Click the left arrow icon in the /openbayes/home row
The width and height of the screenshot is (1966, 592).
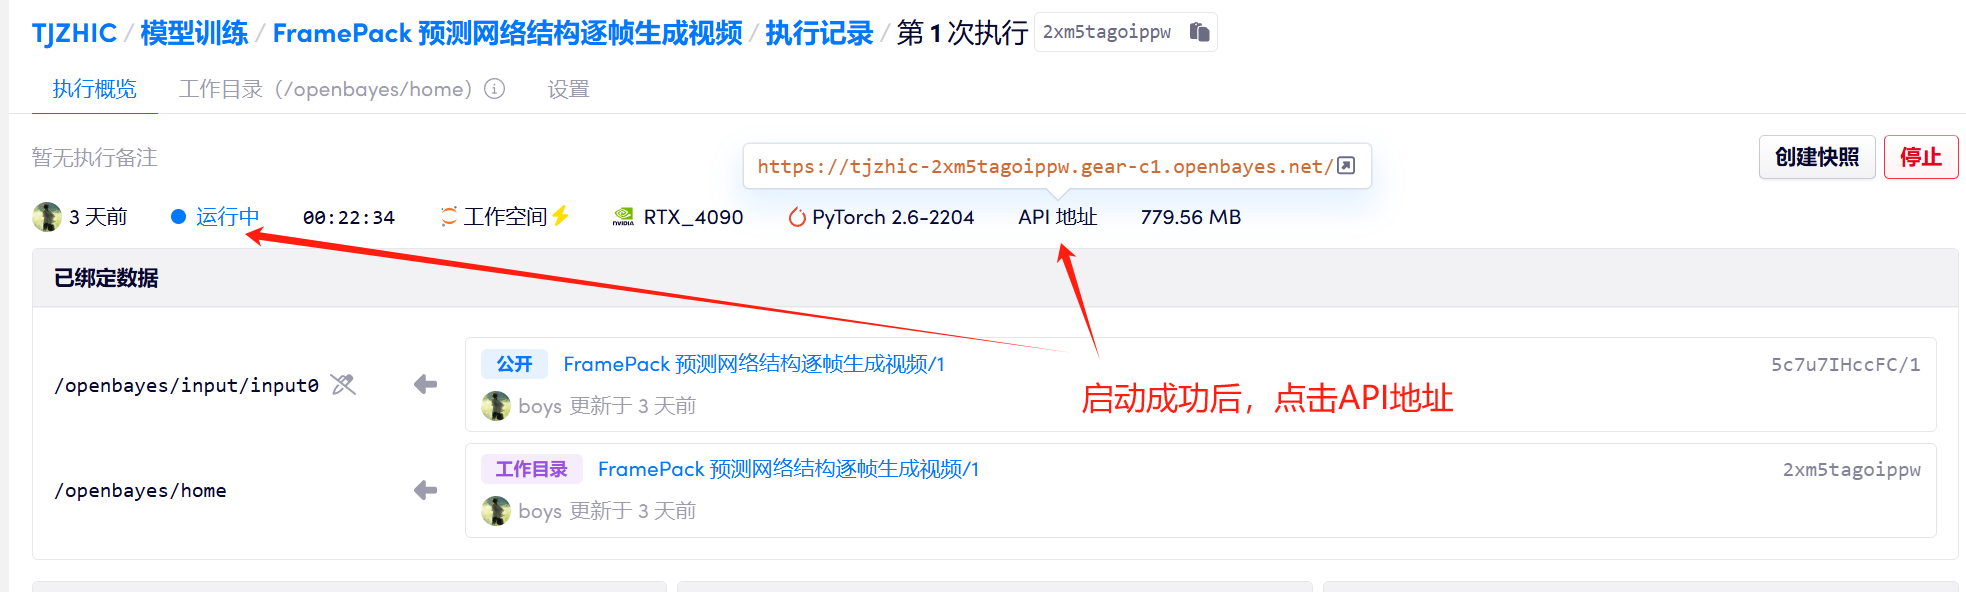pos(425,490)
